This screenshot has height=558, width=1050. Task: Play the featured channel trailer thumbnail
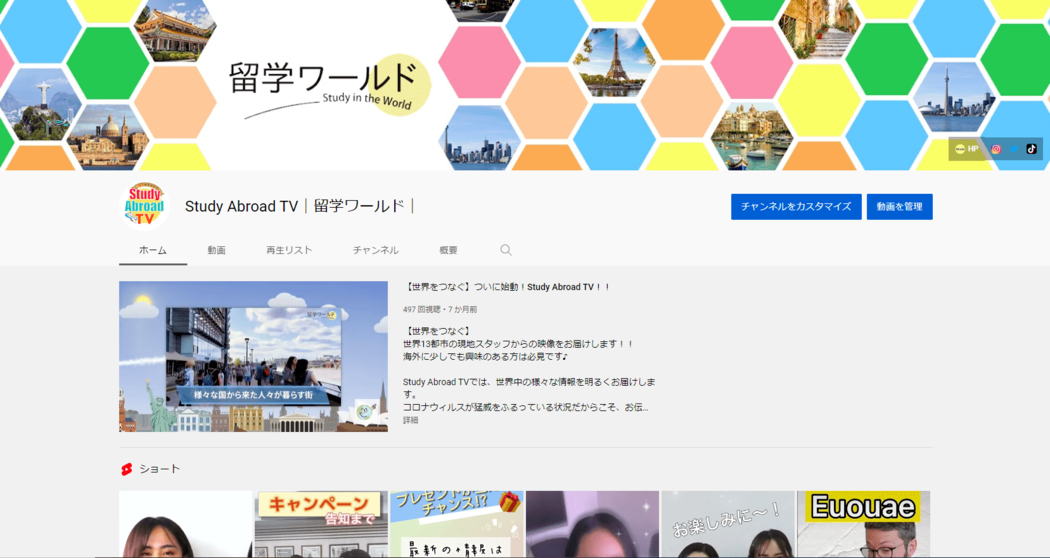click(253, 356)
